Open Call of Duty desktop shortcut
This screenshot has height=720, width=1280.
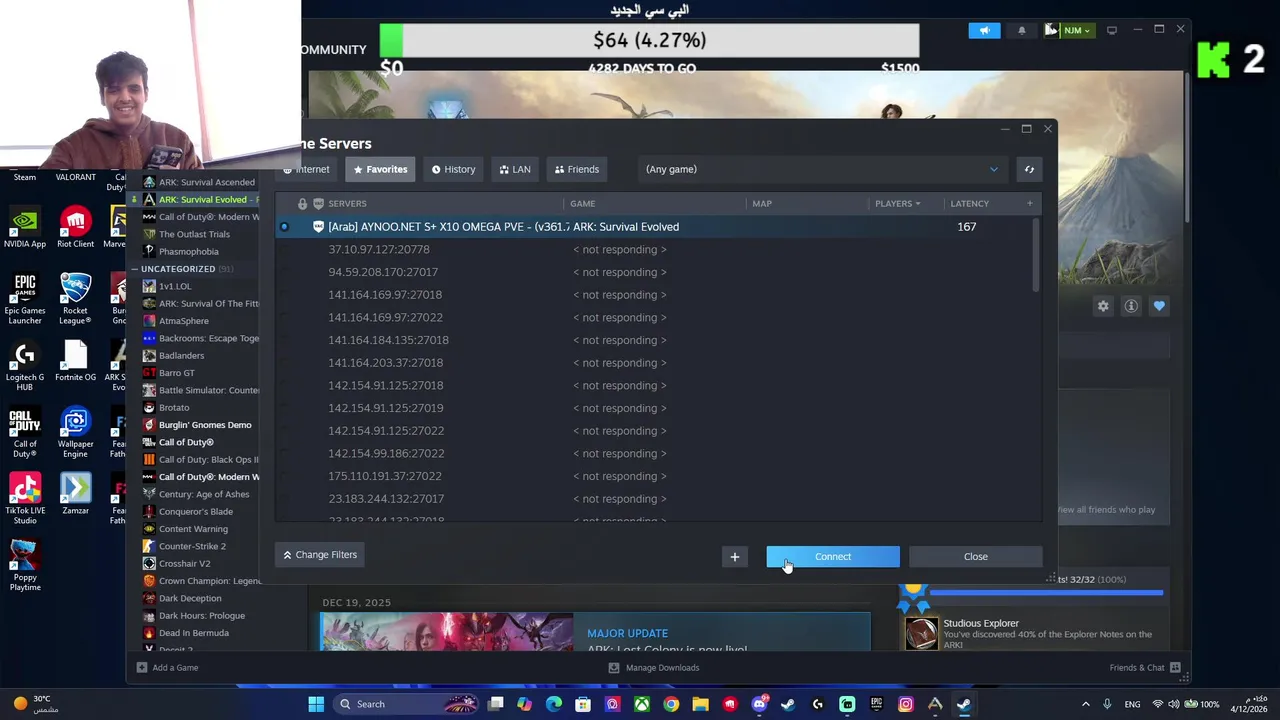click(x=25, y=432)
